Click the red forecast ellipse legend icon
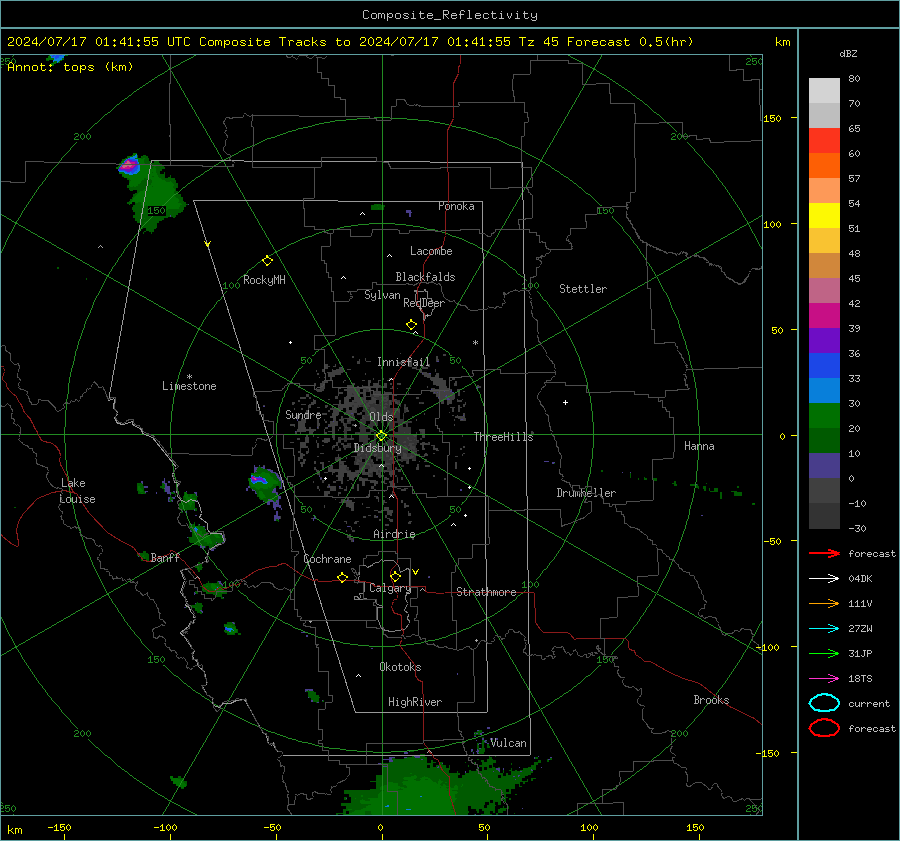Viewport: 900px width, 841px height. tap(824, 728)
